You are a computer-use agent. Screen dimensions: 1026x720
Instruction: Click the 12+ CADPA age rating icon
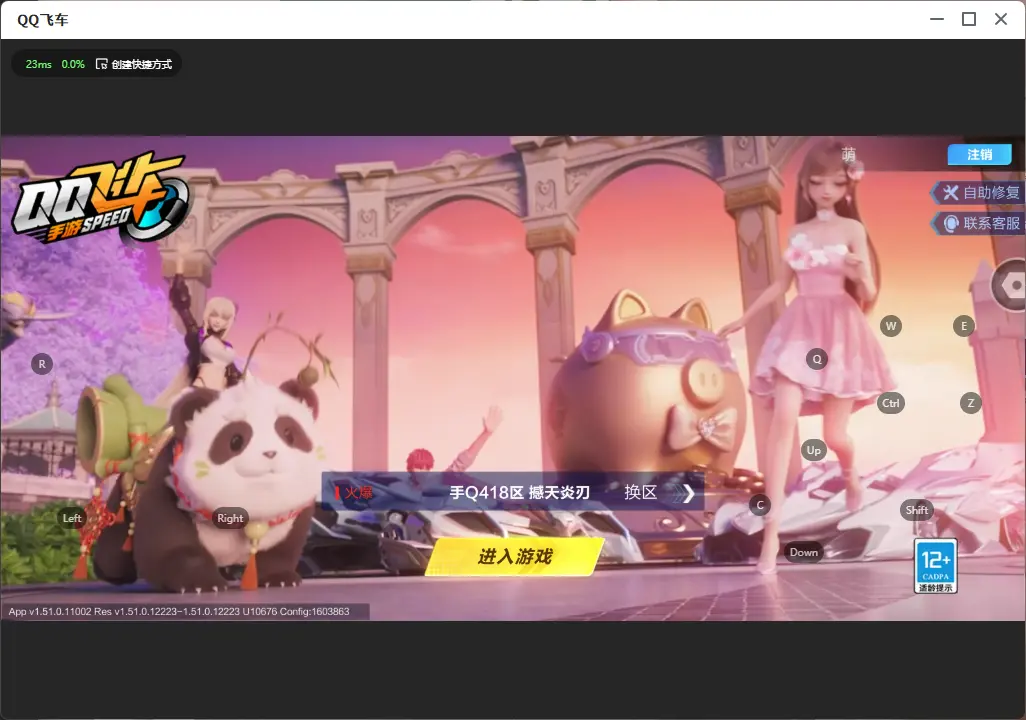[936, 566]
